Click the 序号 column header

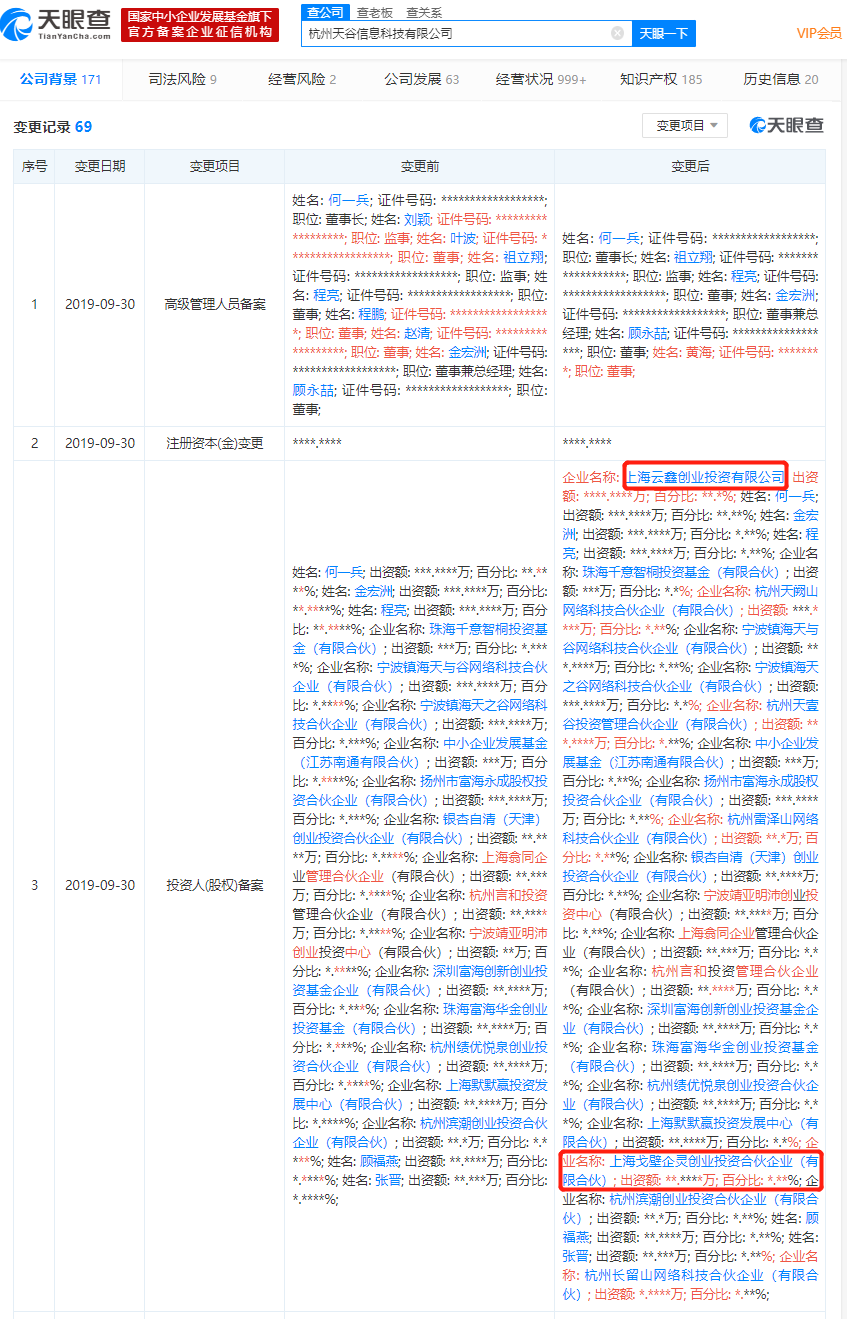[34, 166]
